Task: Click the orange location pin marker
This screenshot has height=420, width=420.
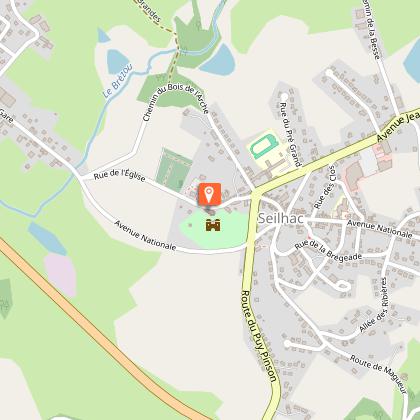Action: click(209, 194)
